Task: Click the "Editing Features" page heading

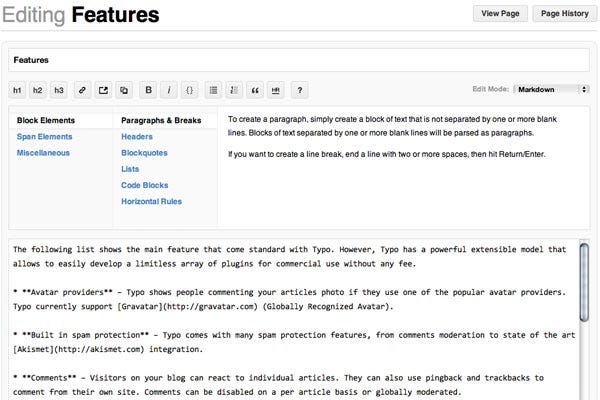Action: [x=81, y=15]
